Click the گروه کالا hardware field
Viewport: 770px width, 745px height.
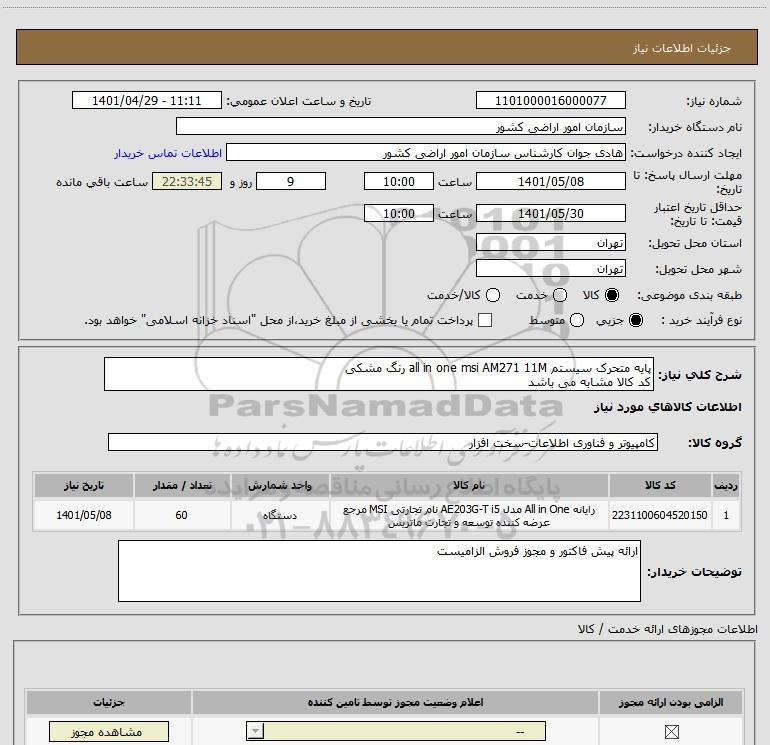point(383,442)
